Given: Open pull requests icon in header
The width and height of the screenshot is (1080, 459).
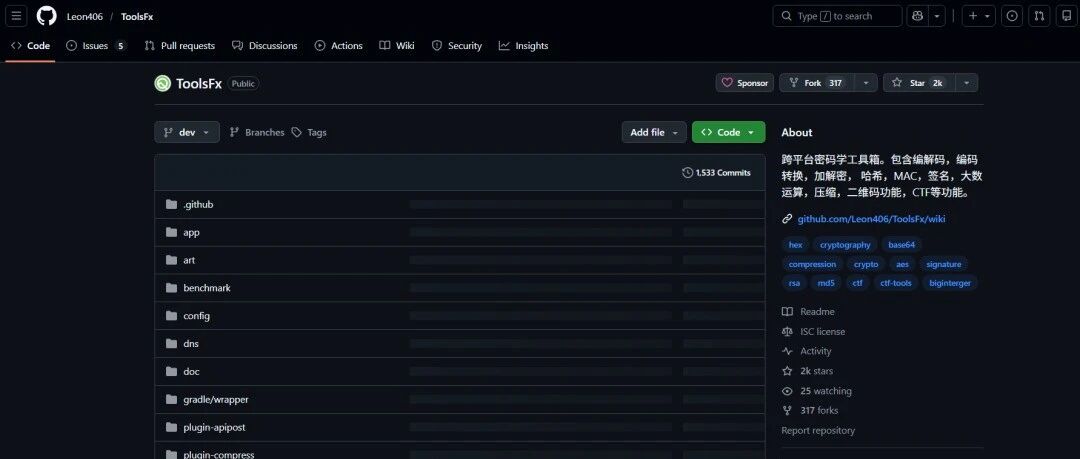Looking at the screenshot, I should [x=1039, y=16].
